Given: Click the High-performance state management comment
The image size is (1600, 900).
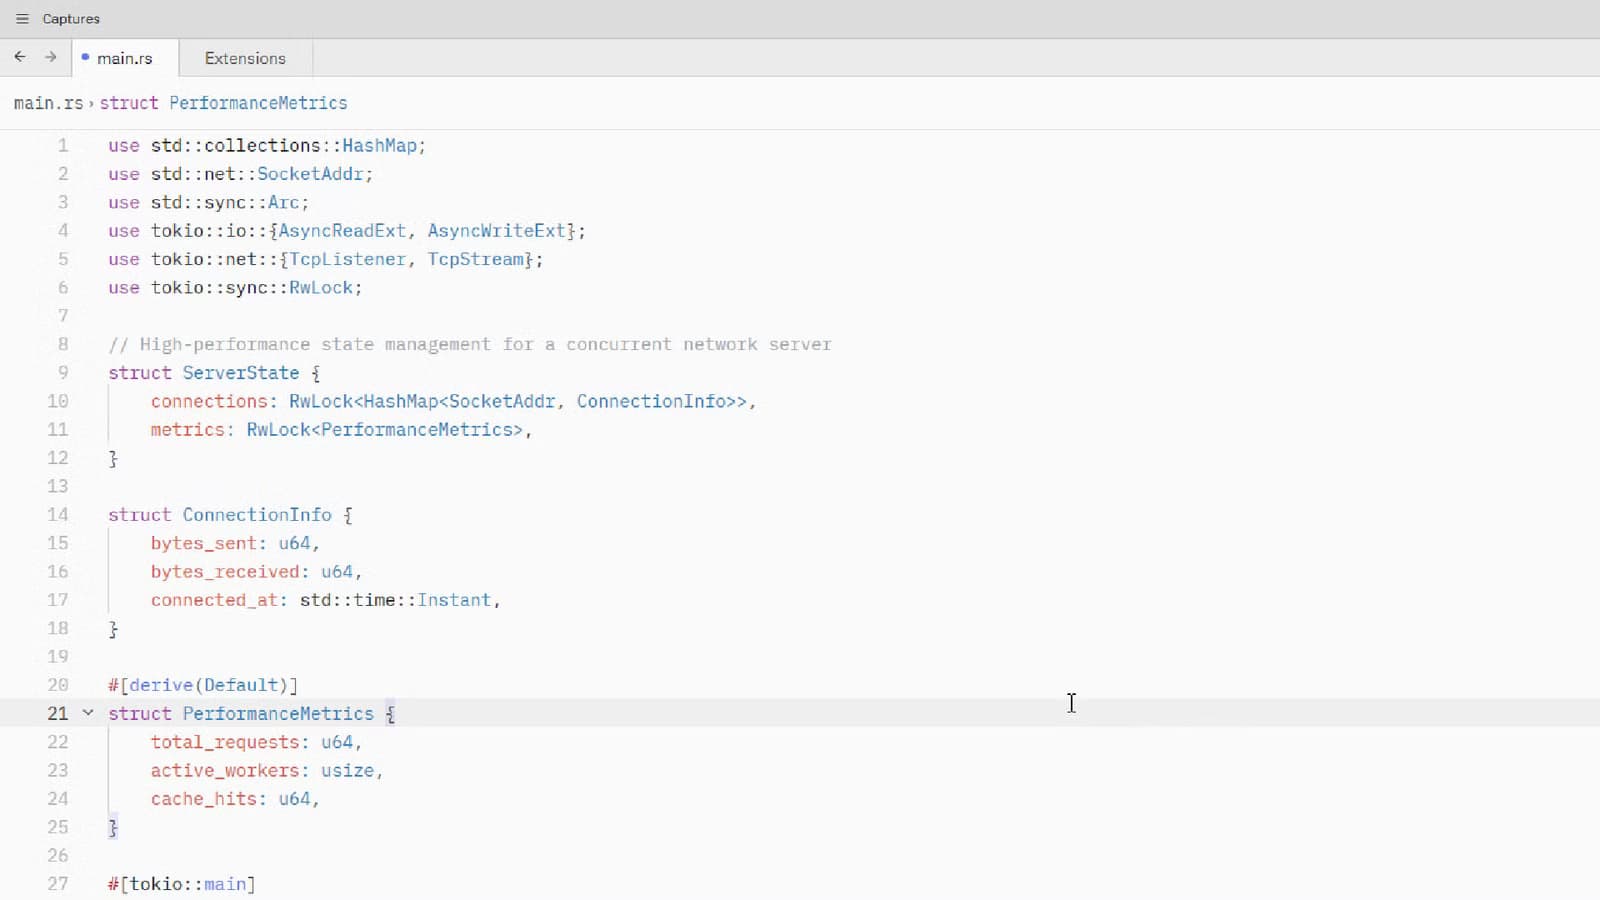Looking at the screenshot, I should 470,344.
